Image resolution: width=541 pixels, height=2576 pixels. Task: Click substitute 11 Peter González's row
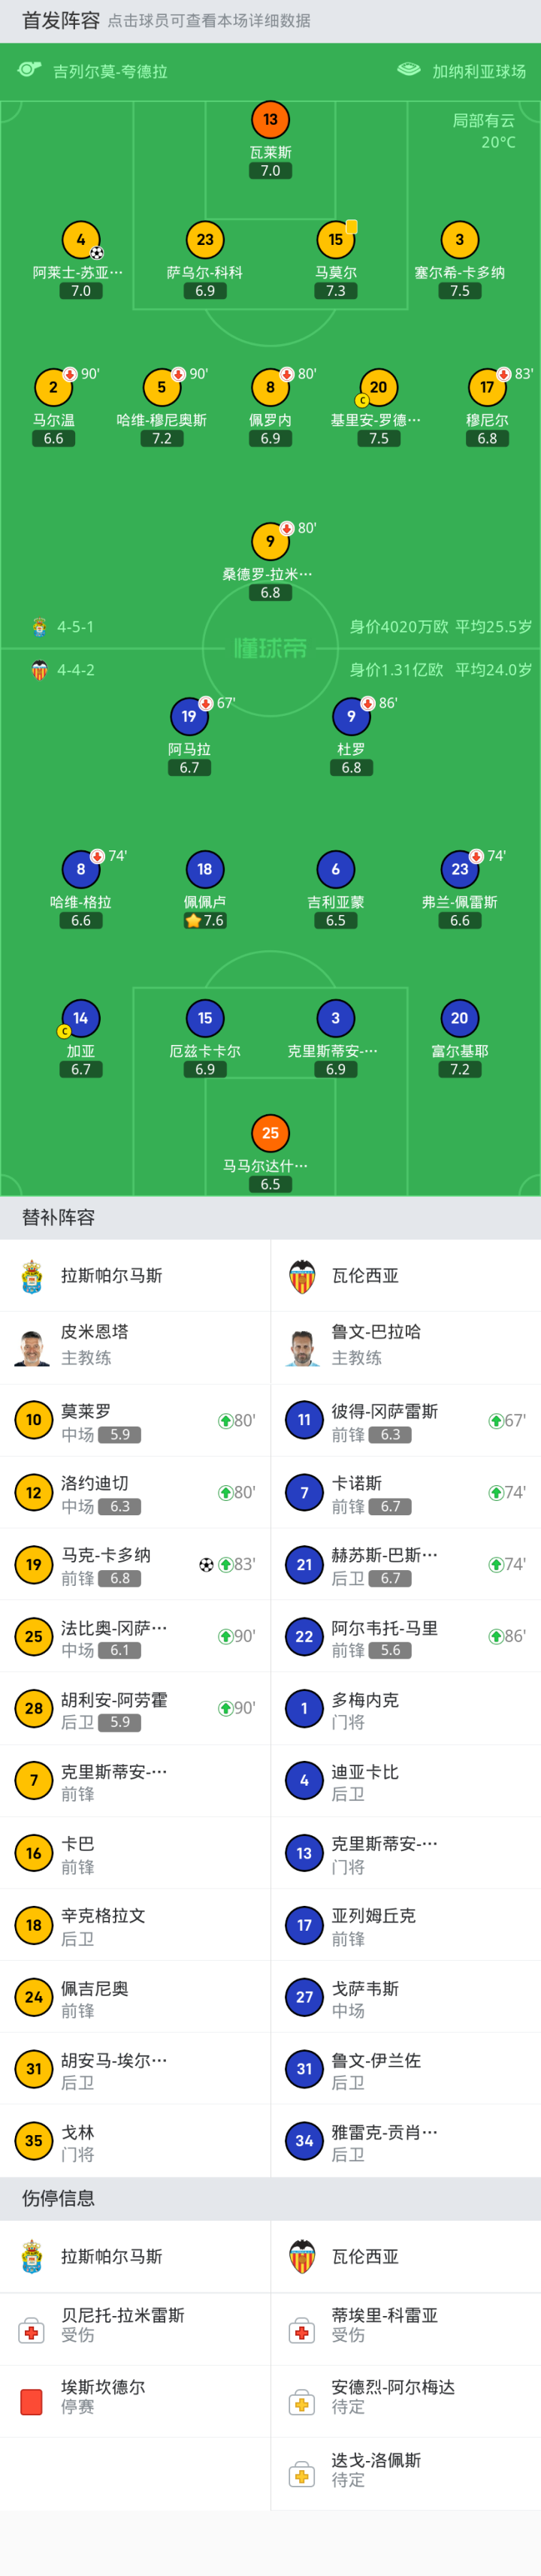tap(405, 1420)
